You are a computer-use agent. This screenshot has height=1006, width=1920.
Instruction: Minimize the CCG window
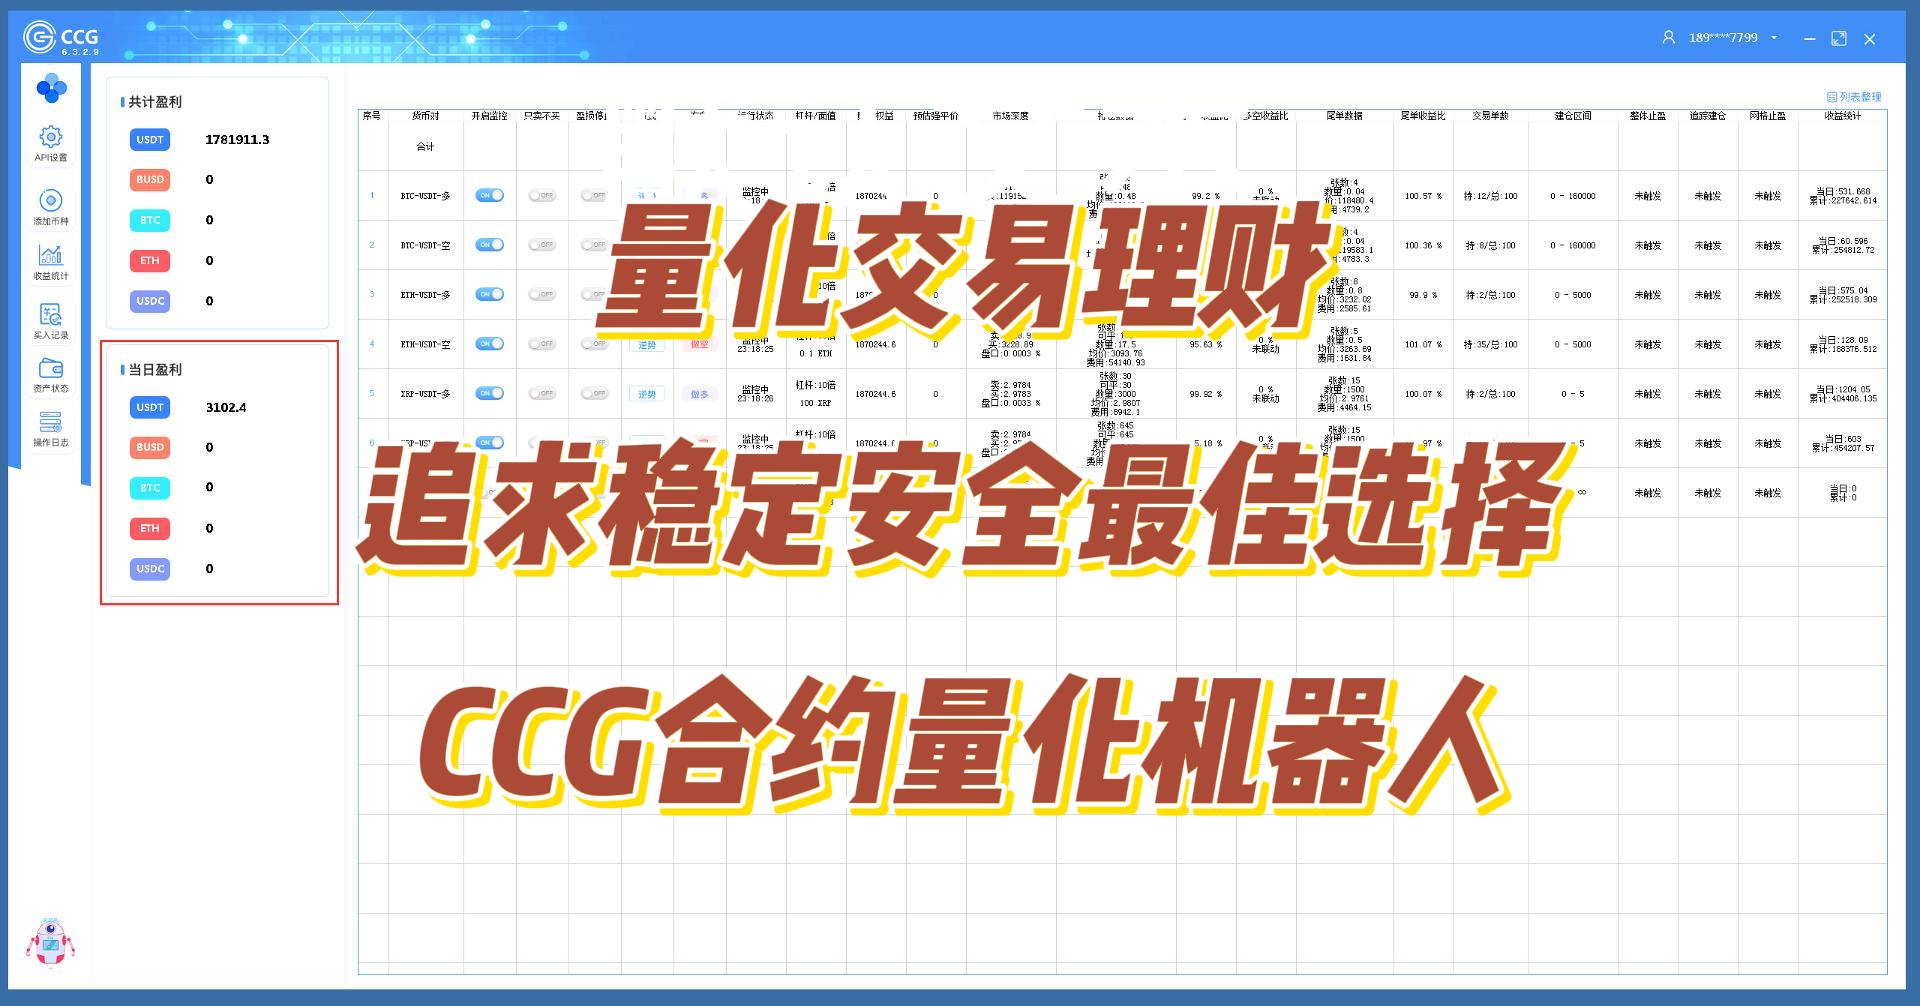pos(1809,38)
